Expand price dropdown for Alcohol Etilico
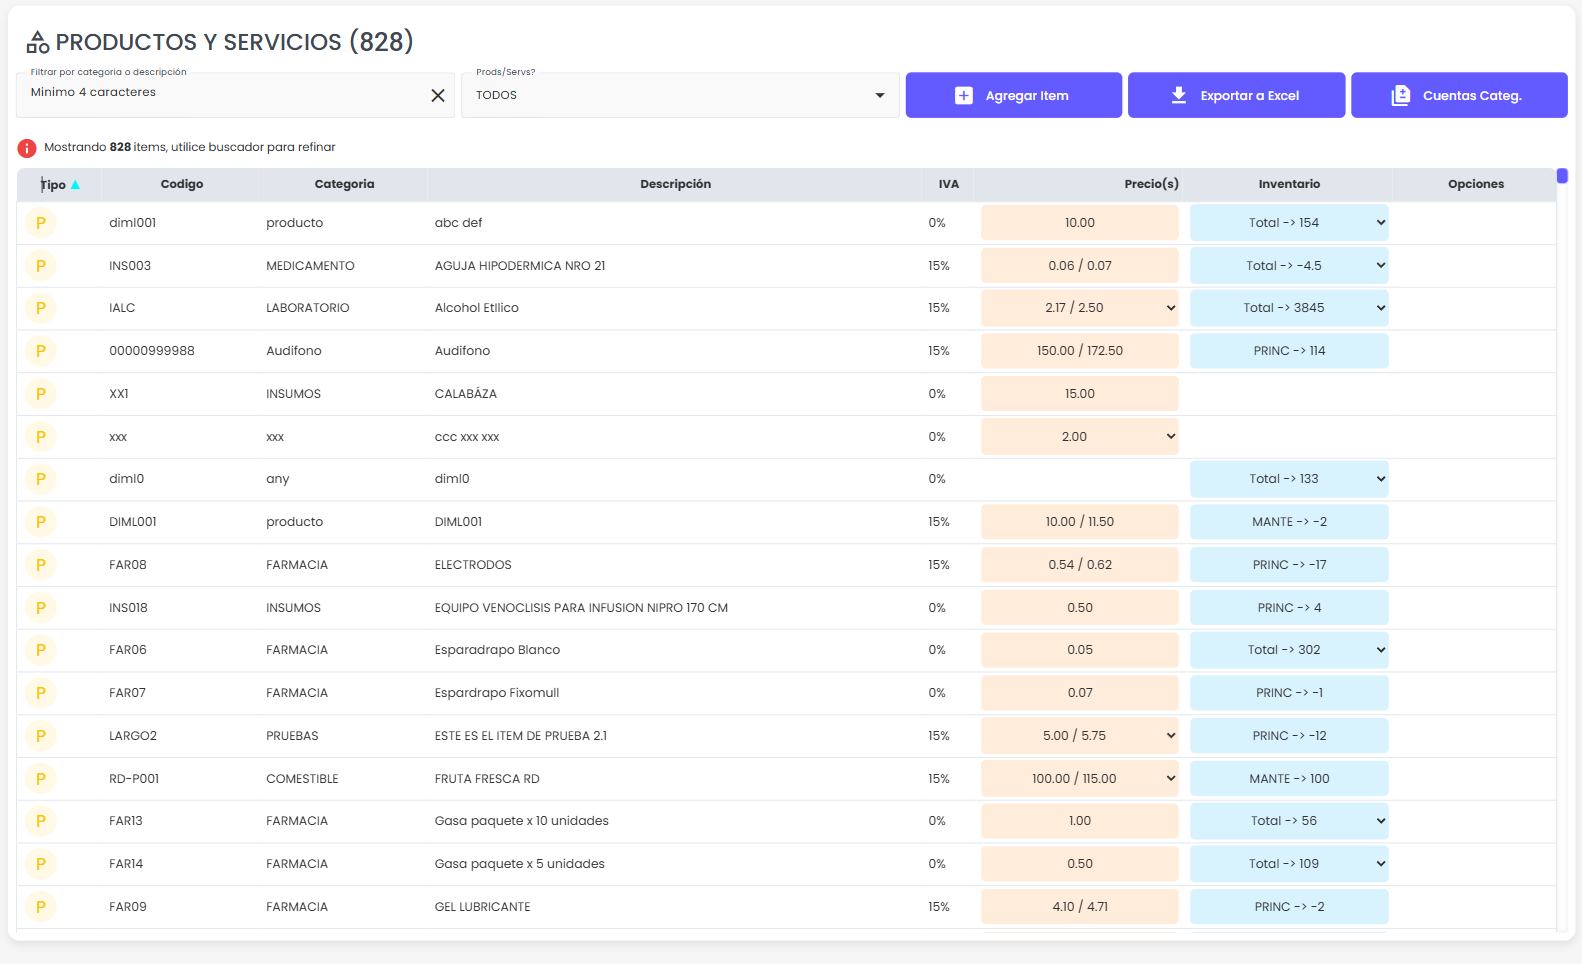 click(1170, 308)
